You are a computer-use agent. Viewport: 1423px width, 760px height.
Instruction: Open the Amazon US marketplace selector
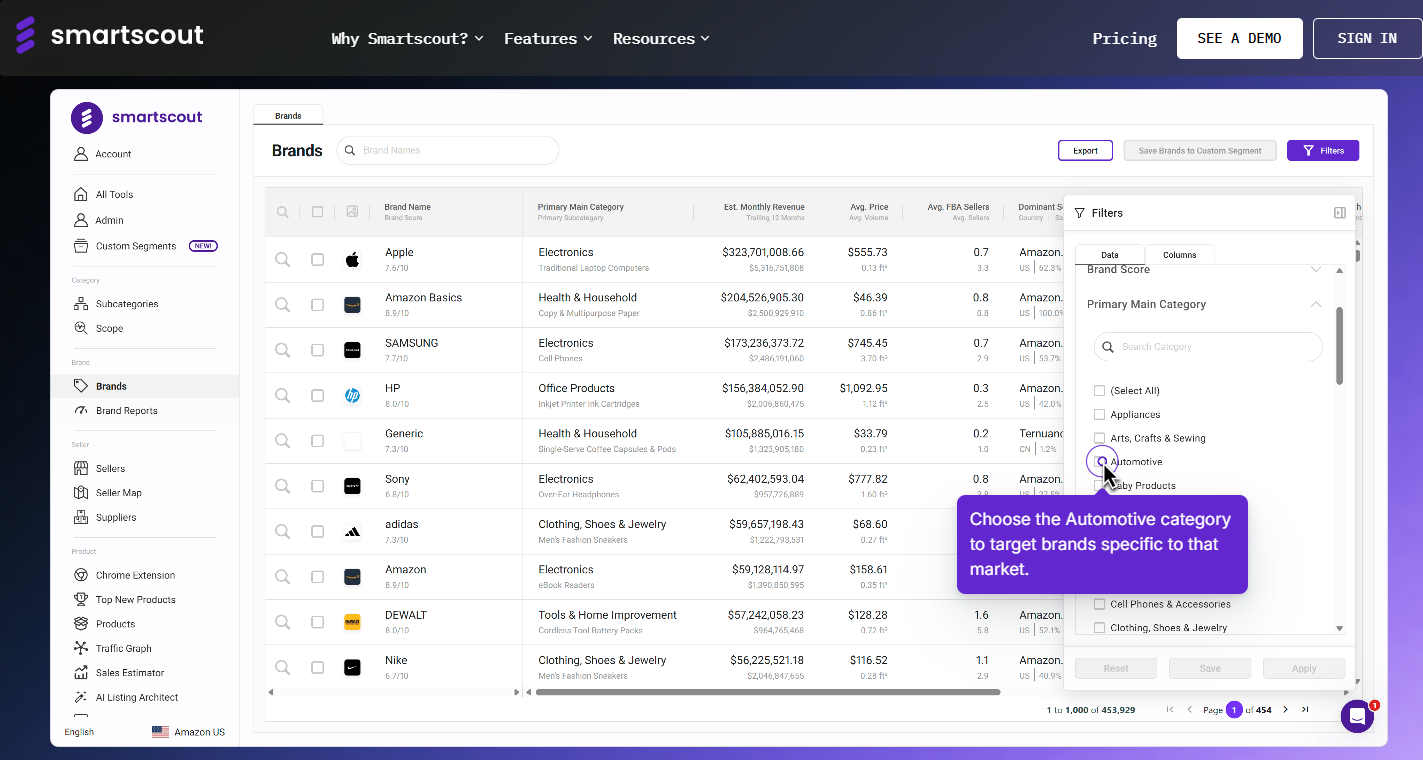(189, 732)
